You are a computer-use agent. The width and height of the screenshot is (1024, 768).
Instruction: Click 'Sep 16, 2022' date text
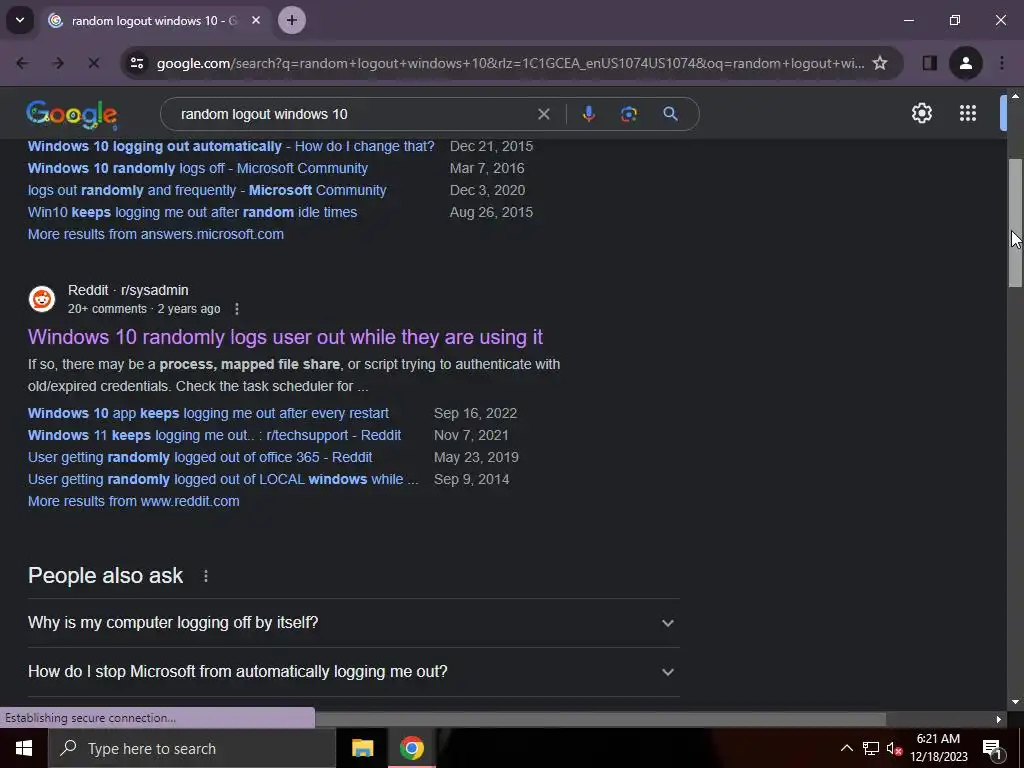click(475, 413)
